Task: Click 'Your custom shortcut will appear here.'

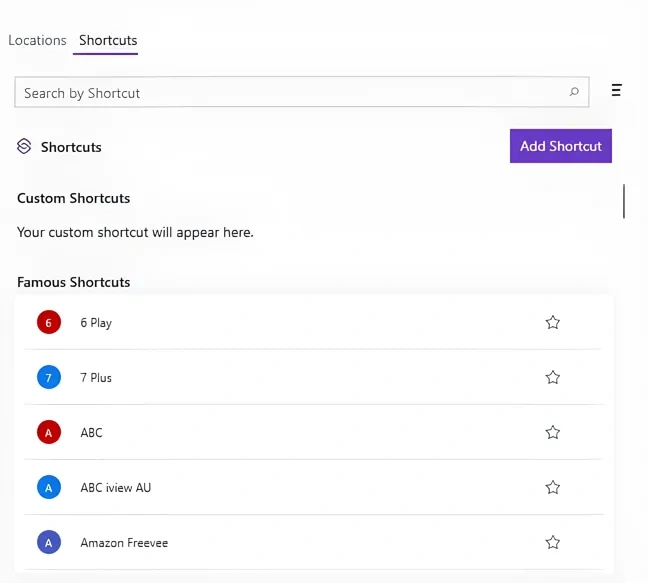Action: [x=135, y=233]
